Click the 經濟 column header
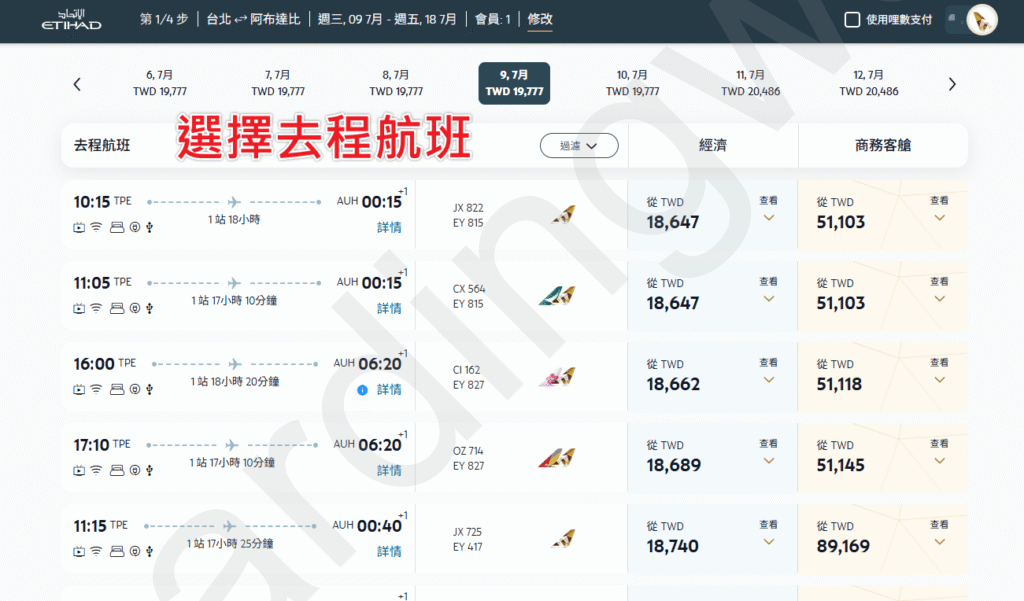Screen dimensions: 1024x601 pos(712,145)
